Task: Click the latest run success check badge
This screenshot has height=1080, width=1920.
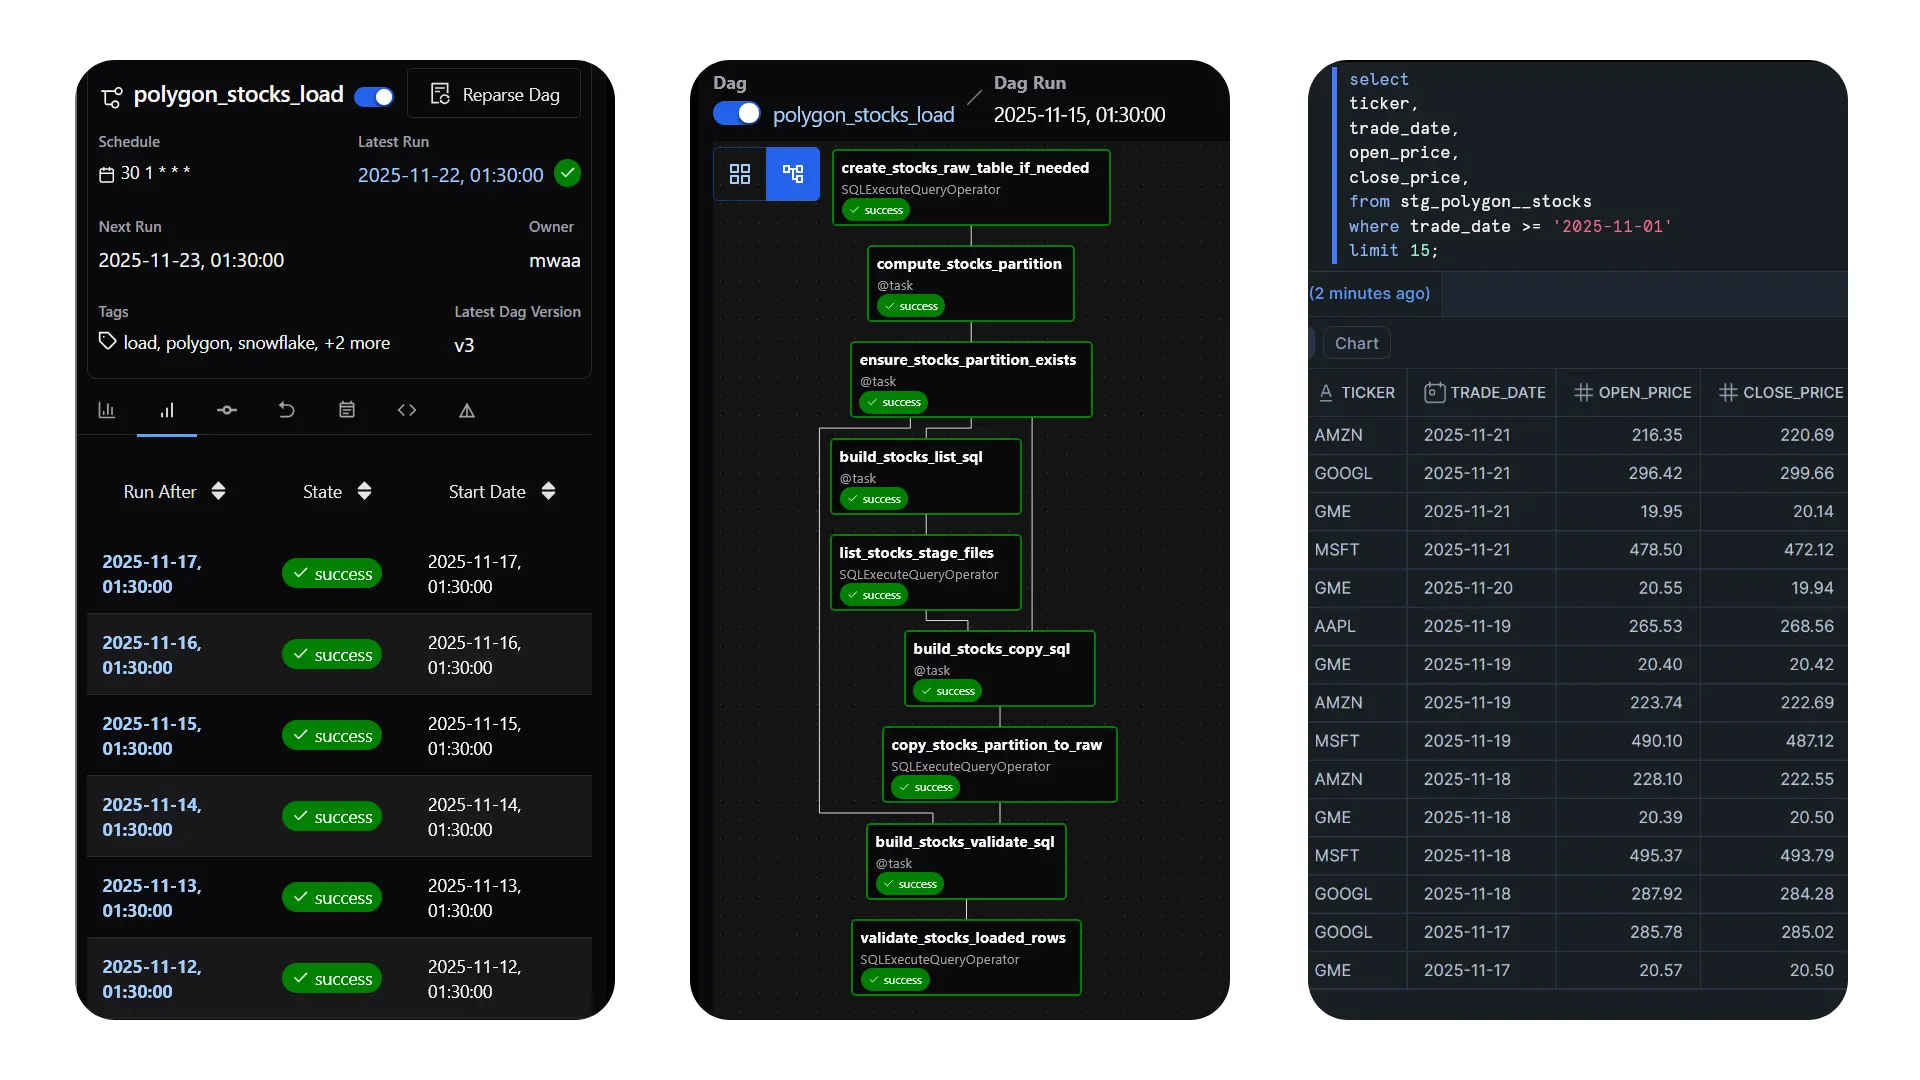Action: coord(567,173)
